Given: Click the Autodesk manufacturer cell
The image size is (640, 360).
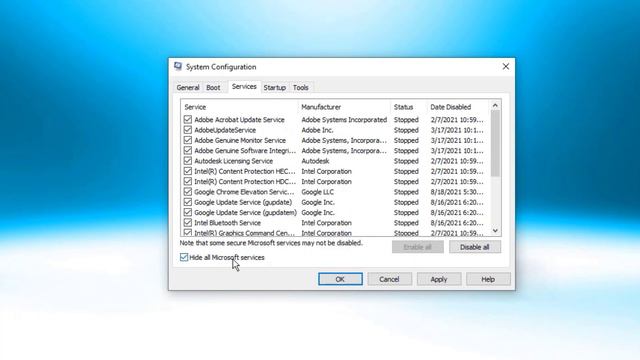Looking at the screenshot, I should pos(315,161).
